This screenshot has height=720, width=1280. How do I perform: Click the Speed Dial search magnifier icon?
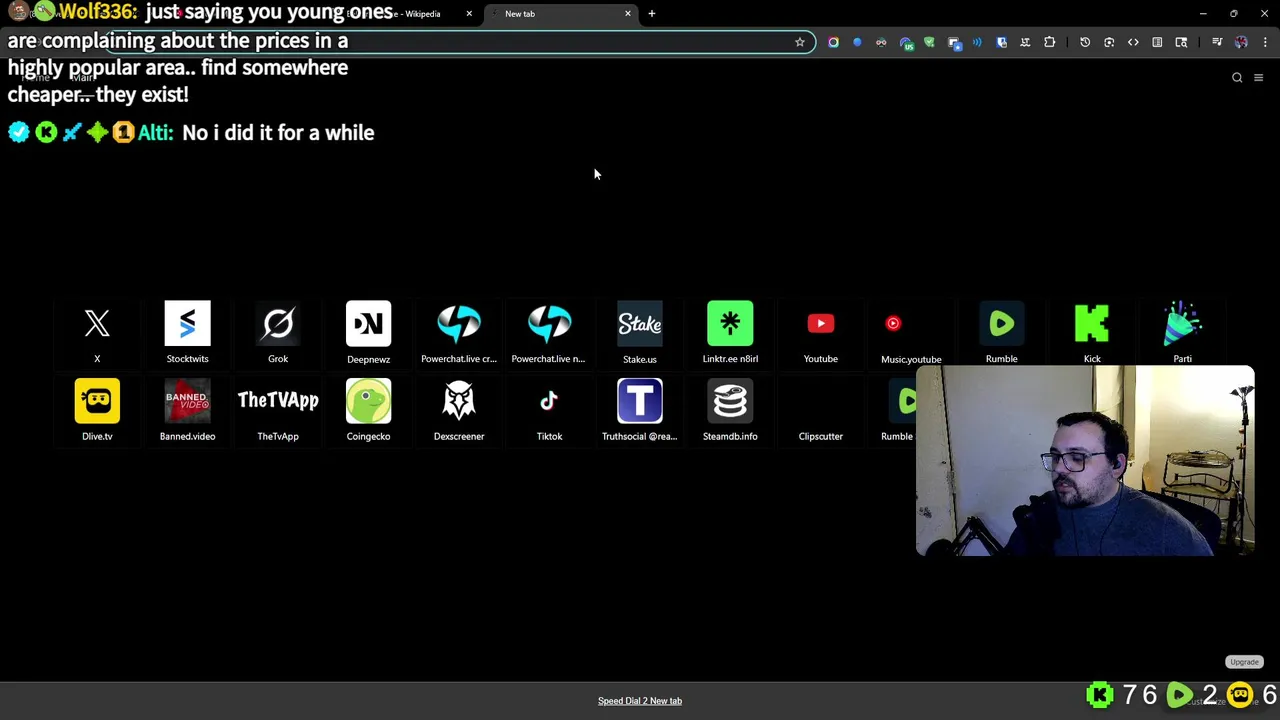pos(1237,77)
